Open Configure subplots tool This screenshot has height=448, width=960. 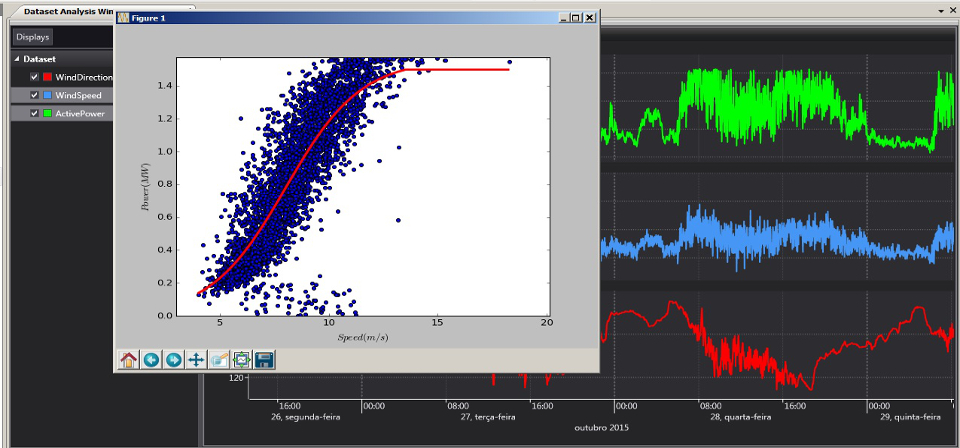tap(242, 360)
